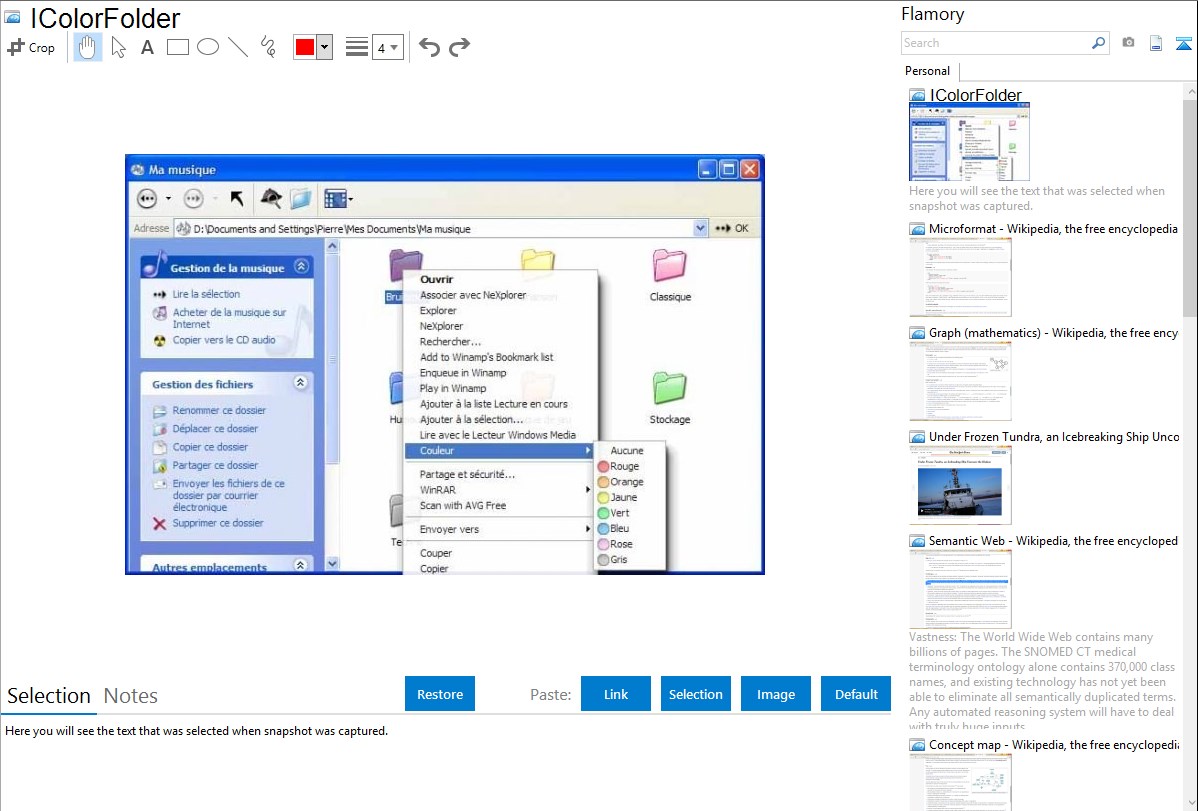Click the Default paste button
The width and height of the screenshot is (1198, 811).
coord(856,694)
